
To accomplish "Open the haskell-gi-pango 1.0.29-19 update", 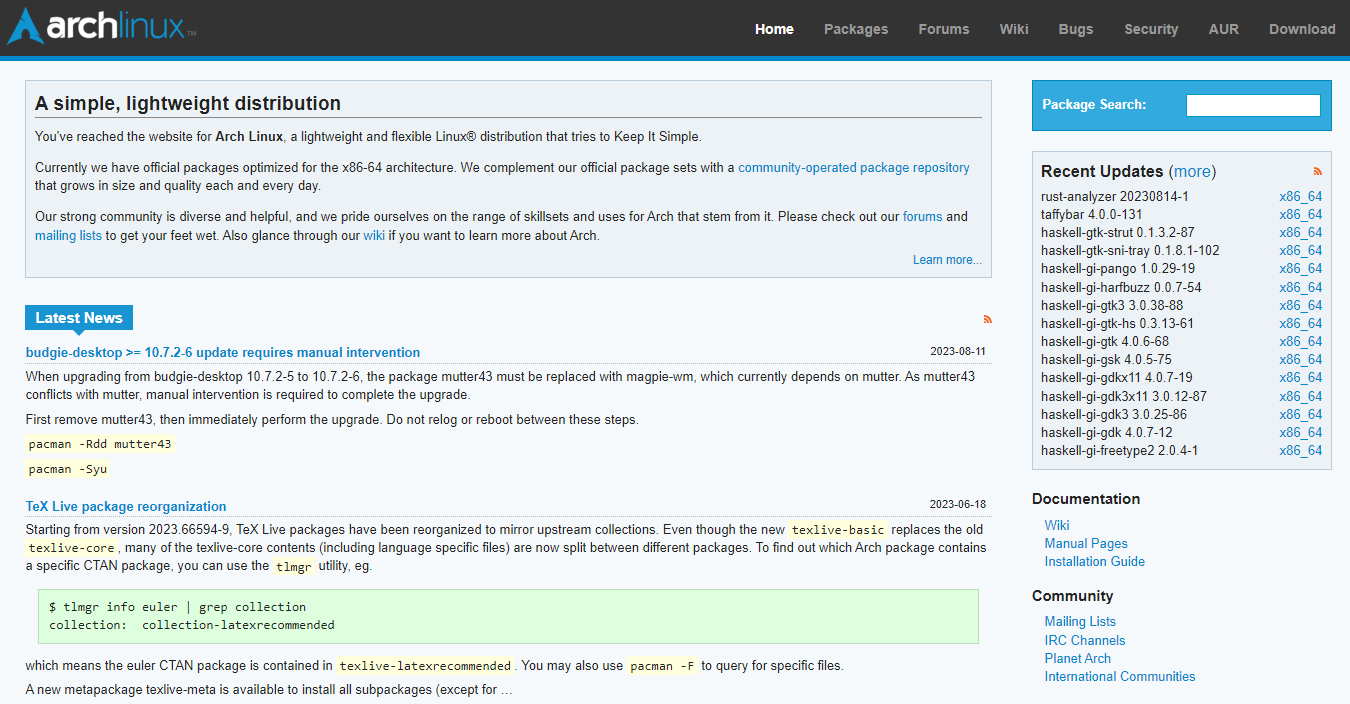I will [x=1118, y=269].
